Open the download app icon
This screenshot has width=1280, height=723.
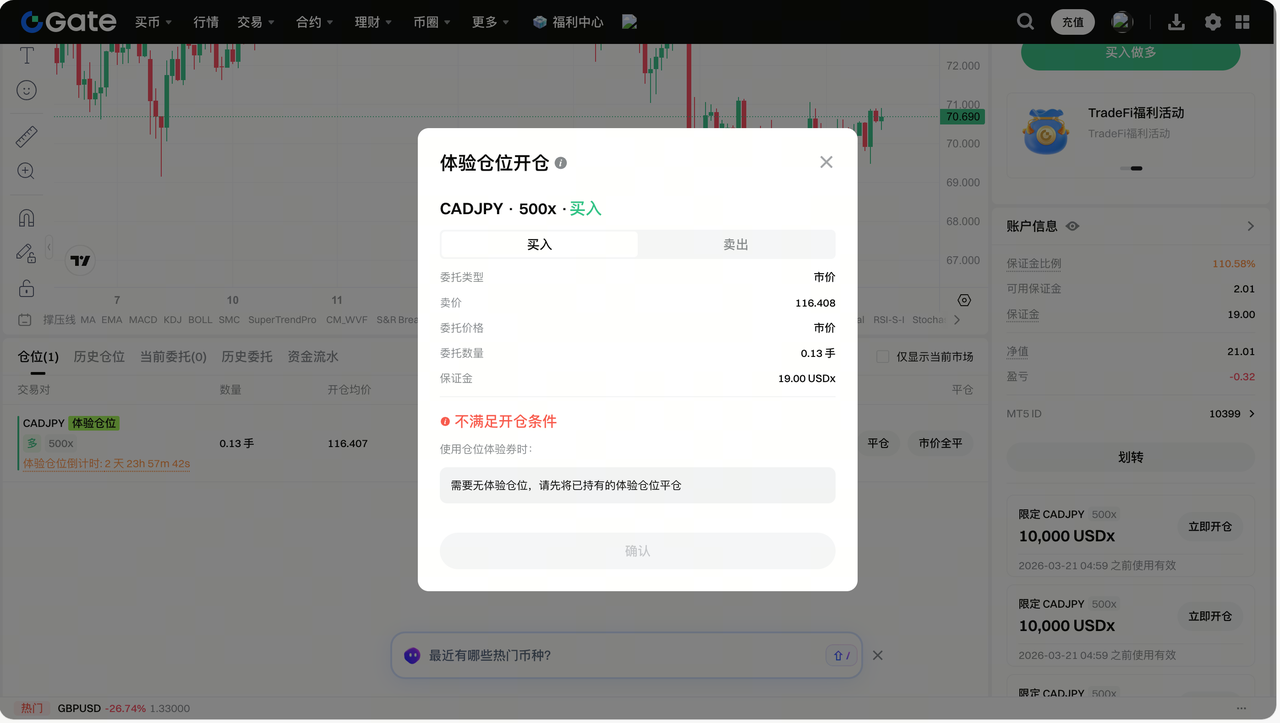[1176, 22]
